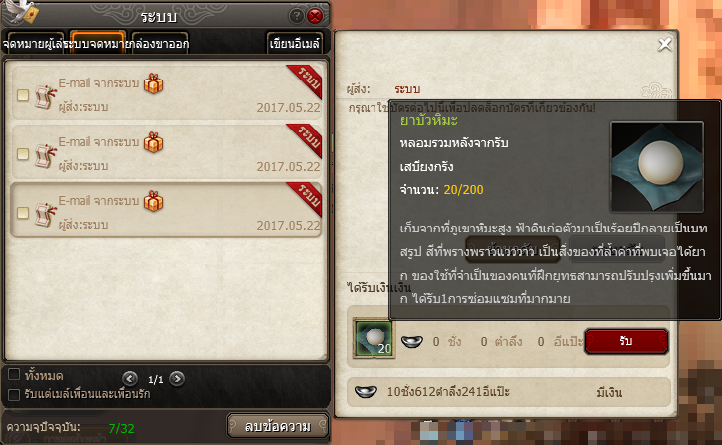
Task: Toggle รับแต่เมล์เพื่อนและเพื่อนรัก checkbox
Action: point(14,394)
